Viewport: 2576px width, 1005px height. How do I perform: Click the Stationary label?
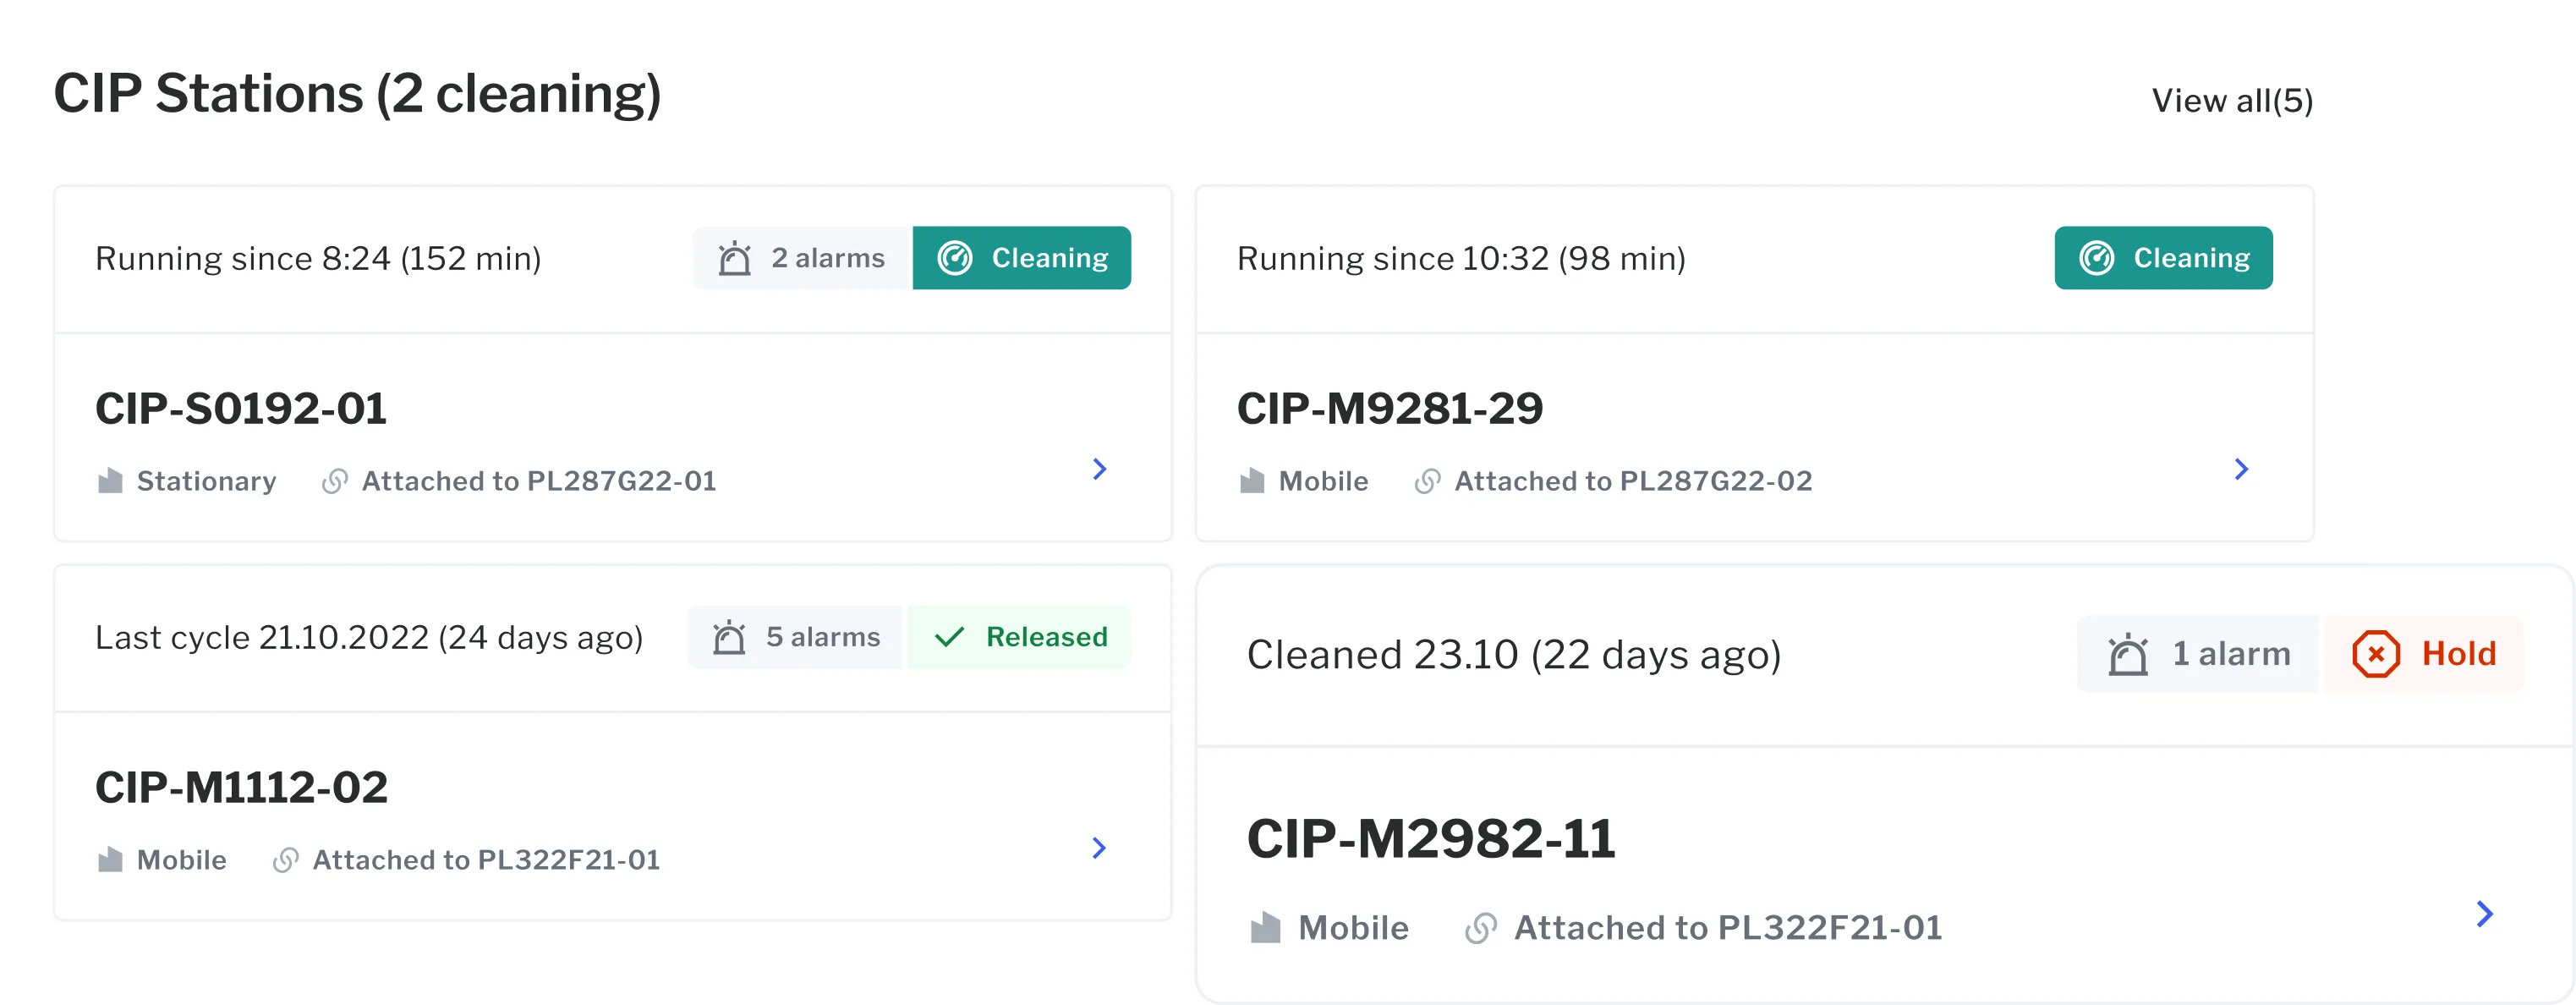click(206, 481)
